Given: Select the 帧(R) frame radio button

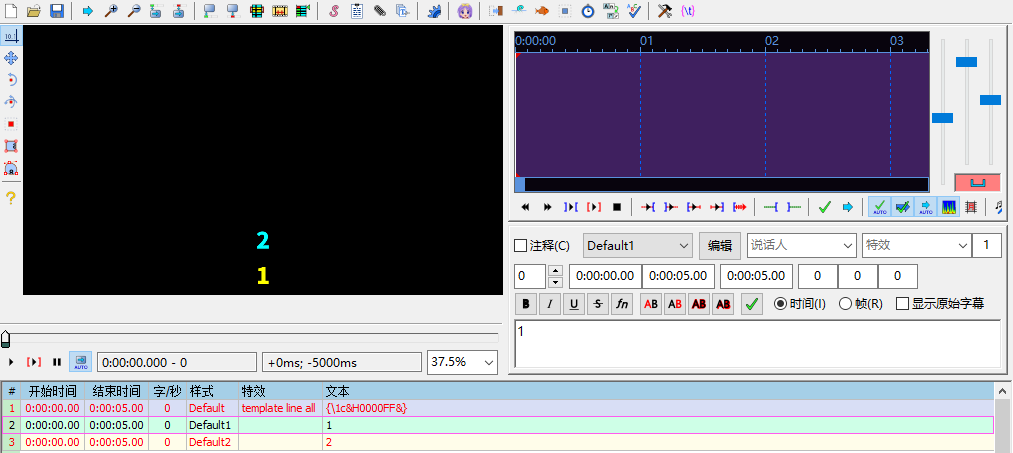Looking at the screenshot, I should tap(845, 304).
